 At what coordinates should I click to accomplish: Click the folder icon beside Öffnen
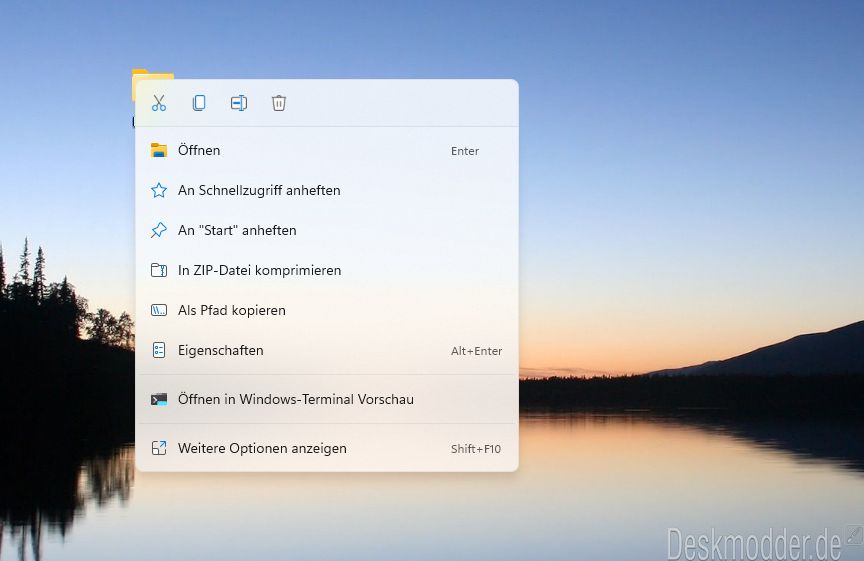pyautogui.click(x=159, y=150)
